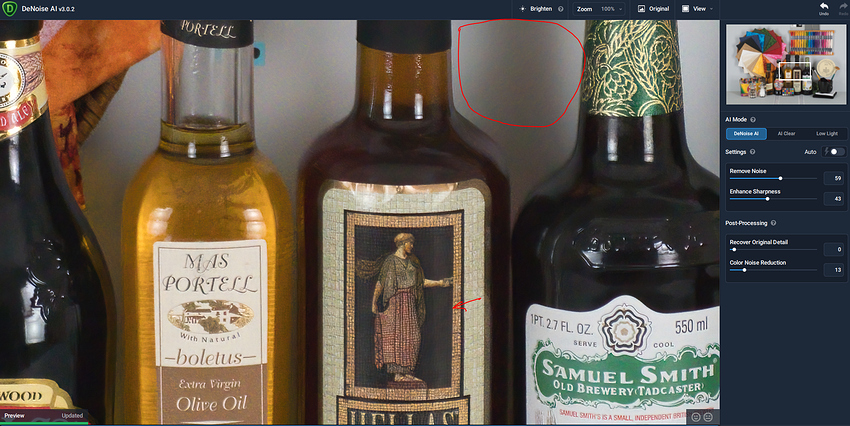Click the AI Mode heading text
Screen dimensions: 850x426
coord(736,119)
